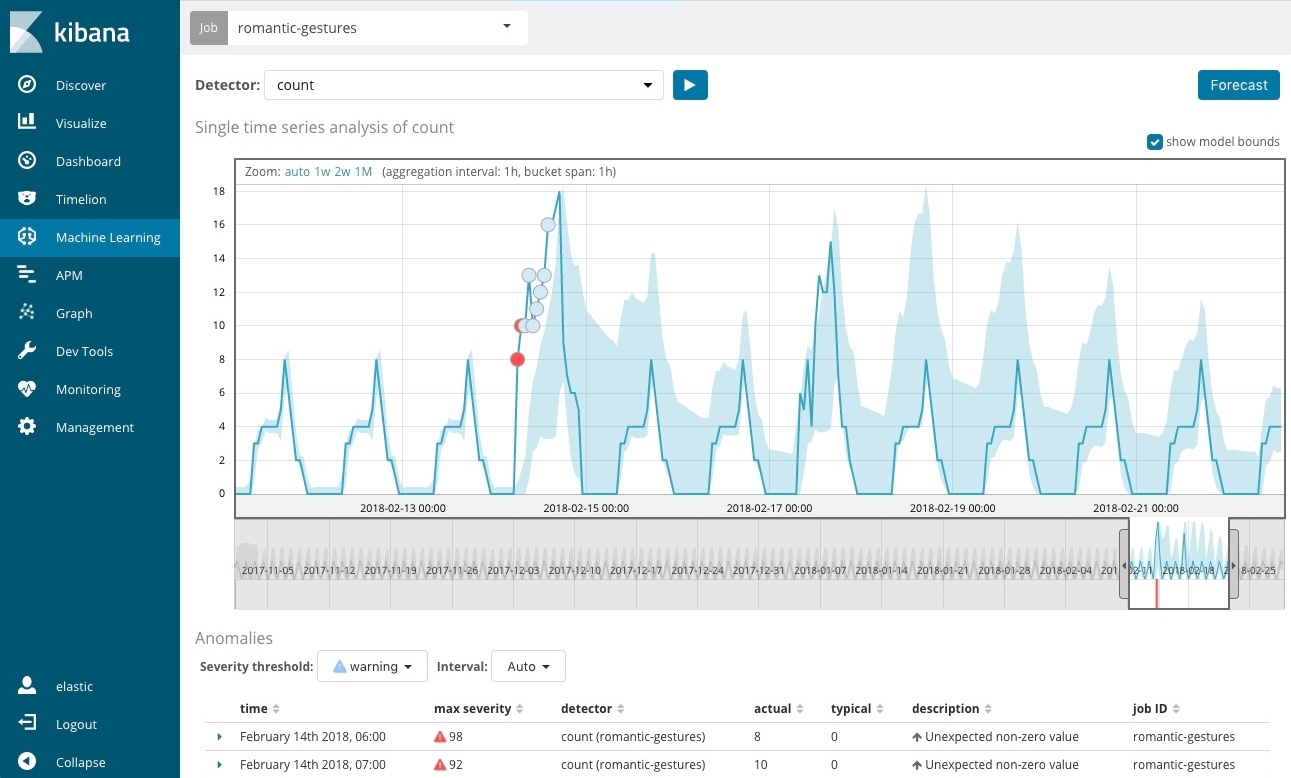The width and height of the screenshot is (1291, 778).
Task: Open Dashboard gauge icon
Action: point(27,161)
